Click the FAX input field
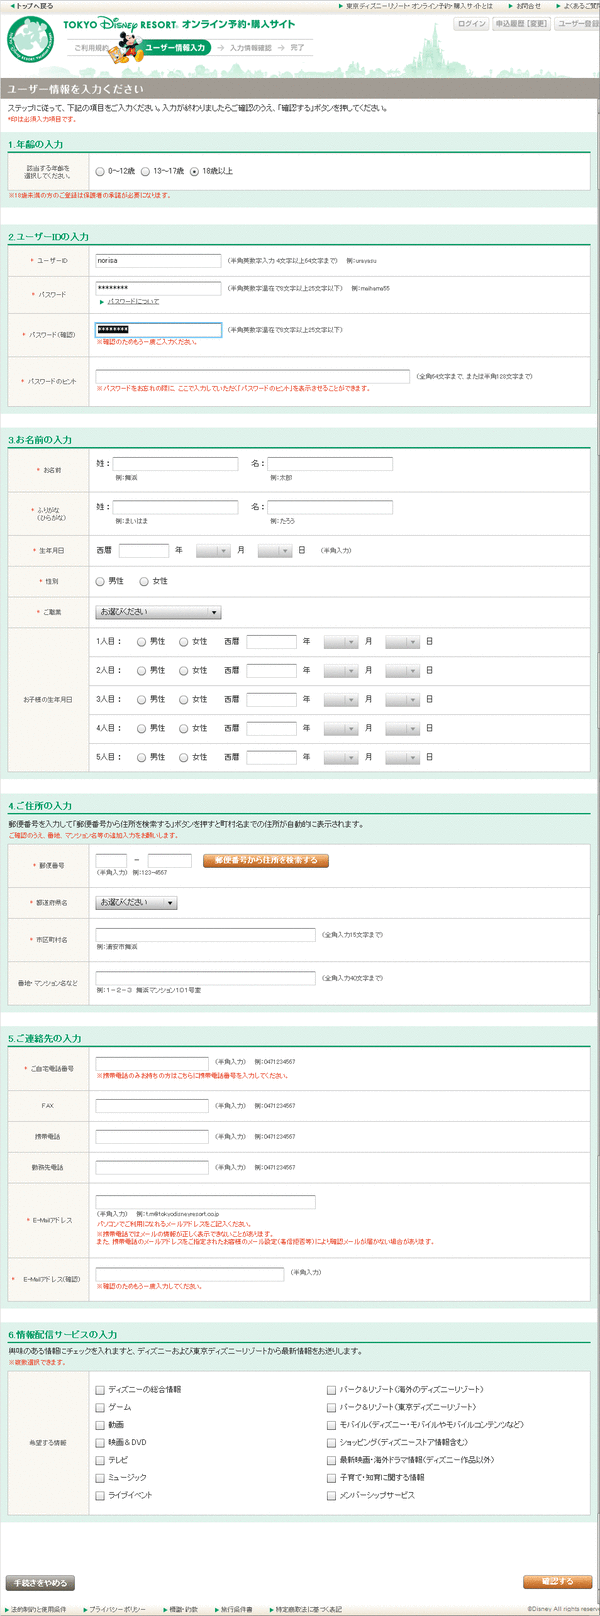 tap(152, 1106)
